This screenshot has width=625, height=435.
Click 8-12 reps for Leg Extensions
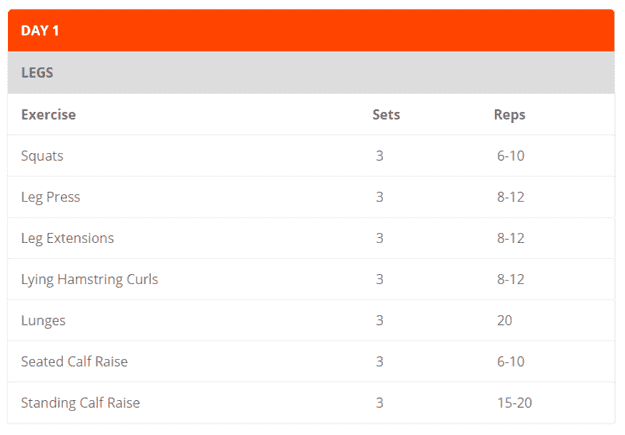510,238
